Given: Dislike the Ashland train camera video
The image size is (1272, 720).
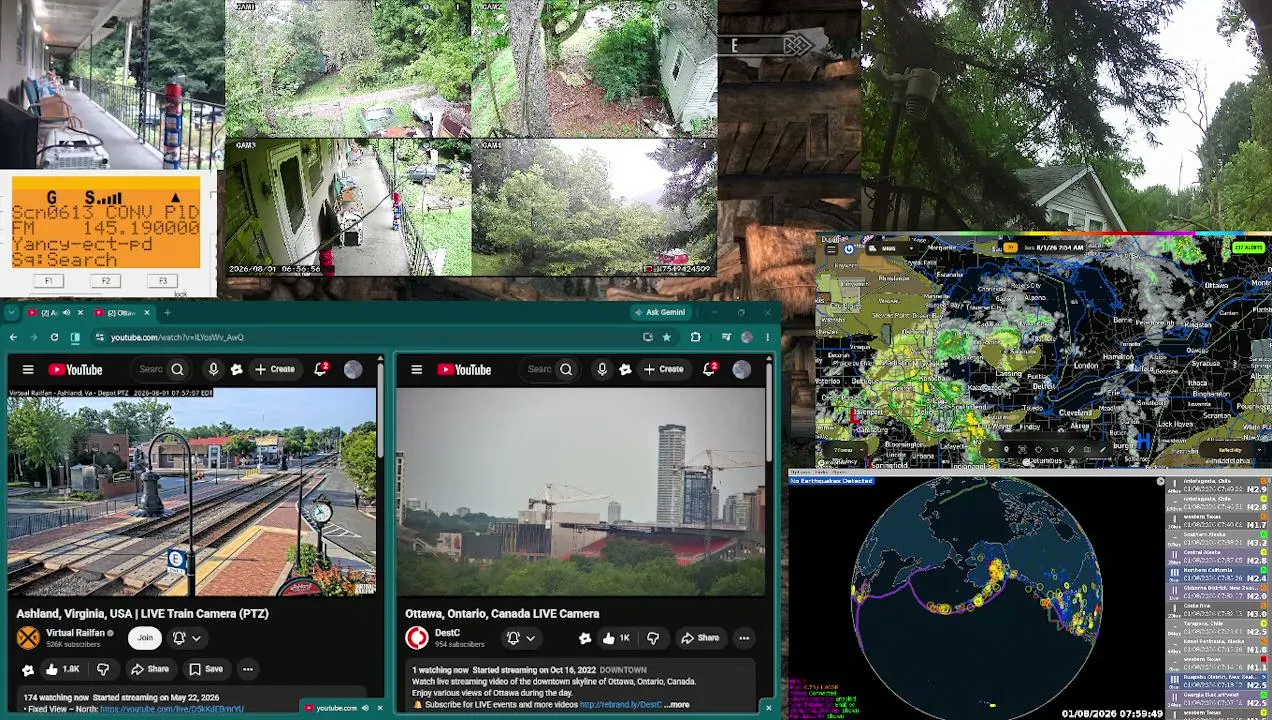Looking at the screenshot, I should tap(102, 669).
